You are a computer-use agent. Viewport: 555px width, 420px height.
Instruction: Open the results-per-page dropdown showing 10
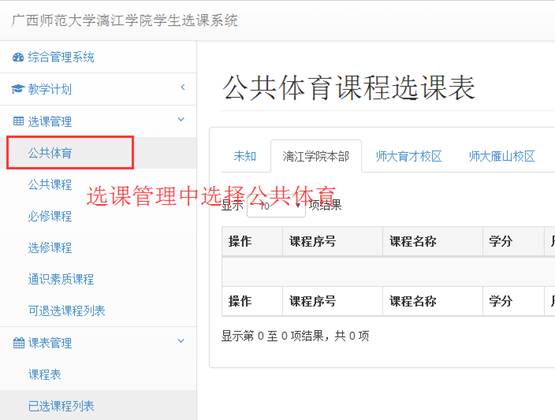(276, 206)
